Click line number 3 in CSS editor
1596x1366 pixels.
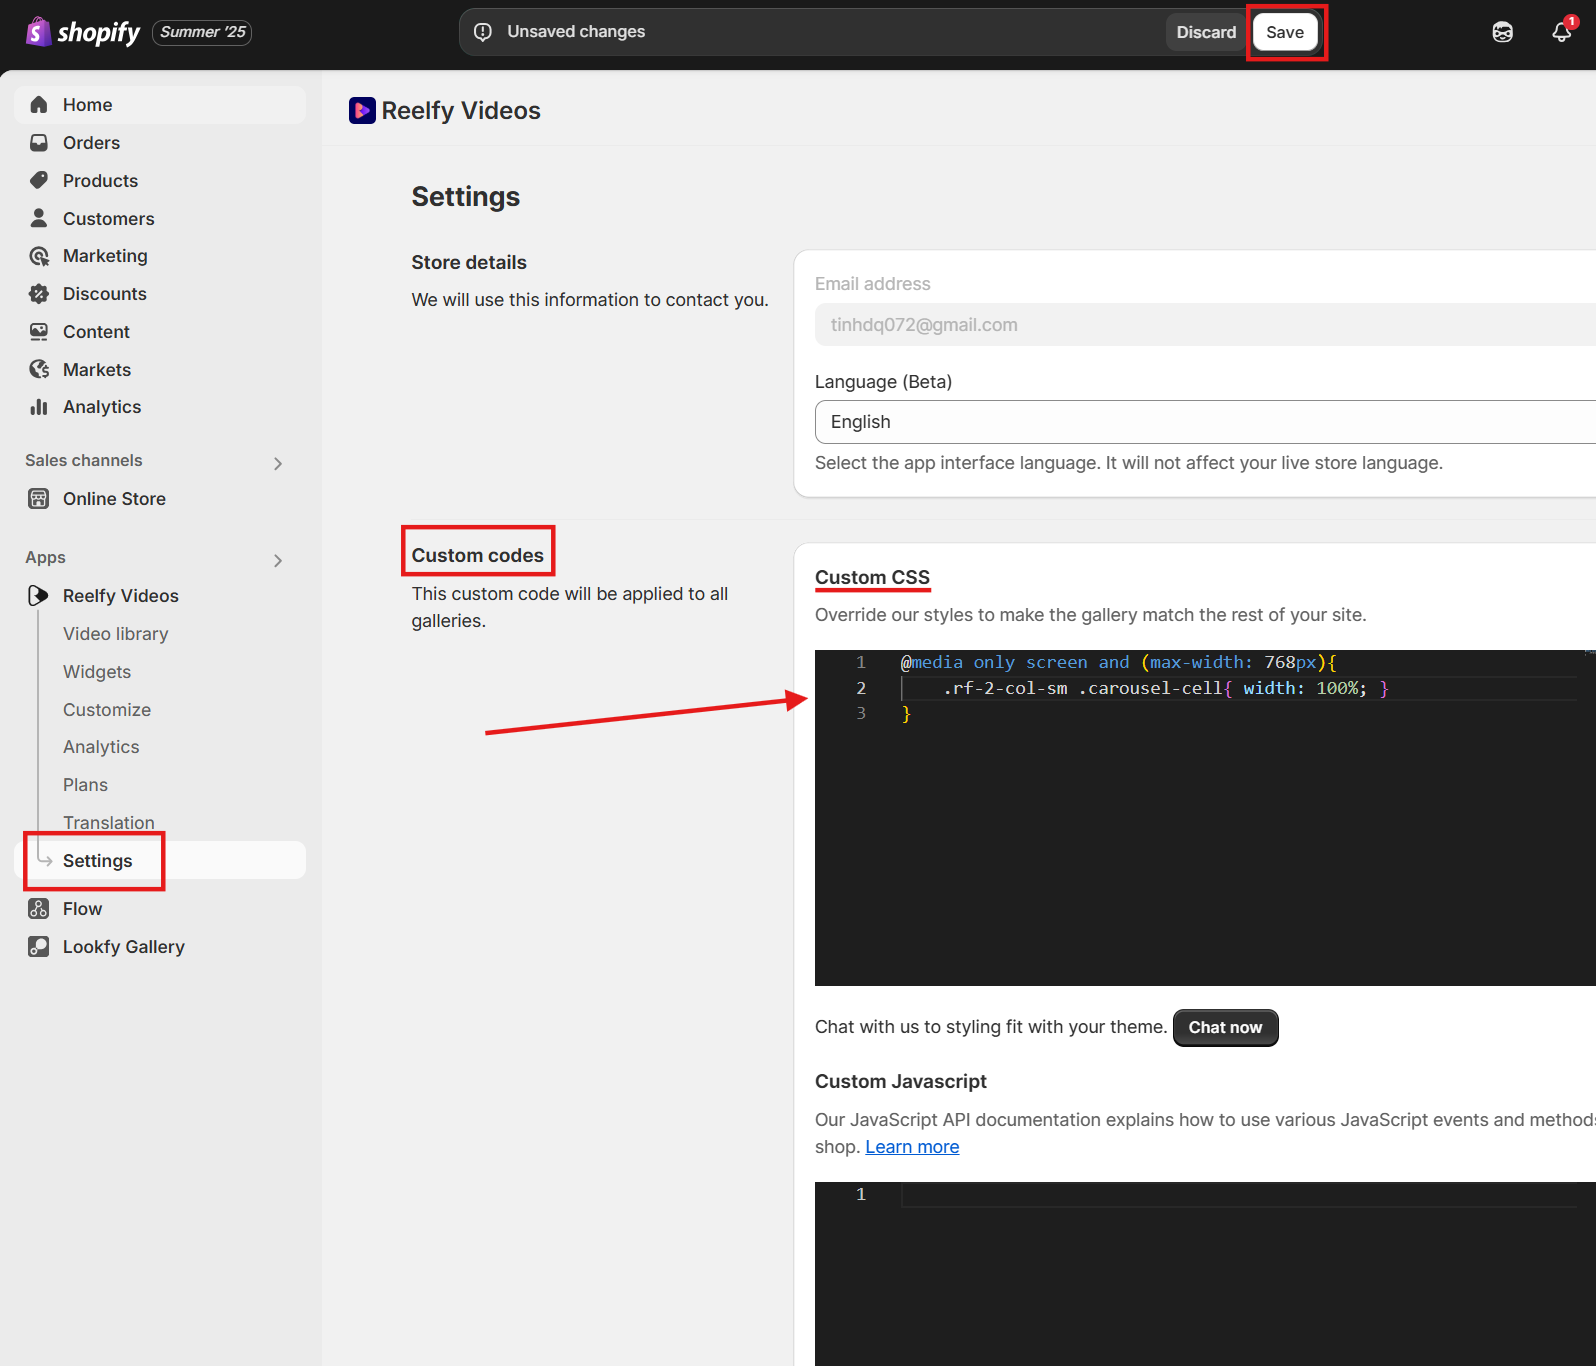[861, 714]
